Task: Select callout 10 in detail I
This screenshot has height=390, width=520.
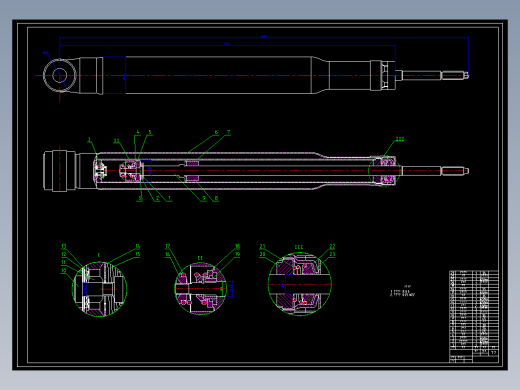Action: pyautogui.click(x=64, y=271)
